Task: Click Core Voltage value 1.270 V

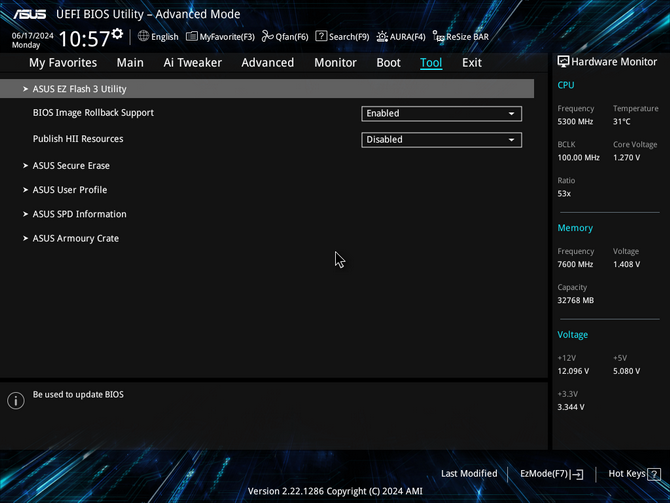Action: [626, 158]
